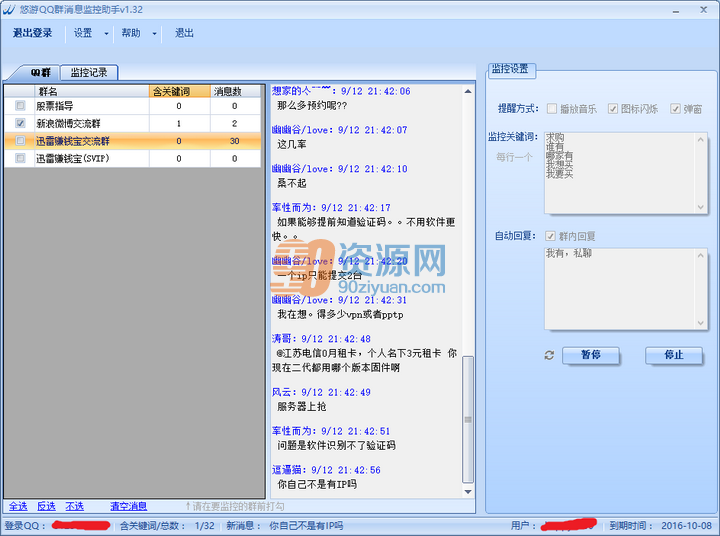Toggle the 弹窗 reminder checkbox
720x536 pixels.
(x=675, y=108)
